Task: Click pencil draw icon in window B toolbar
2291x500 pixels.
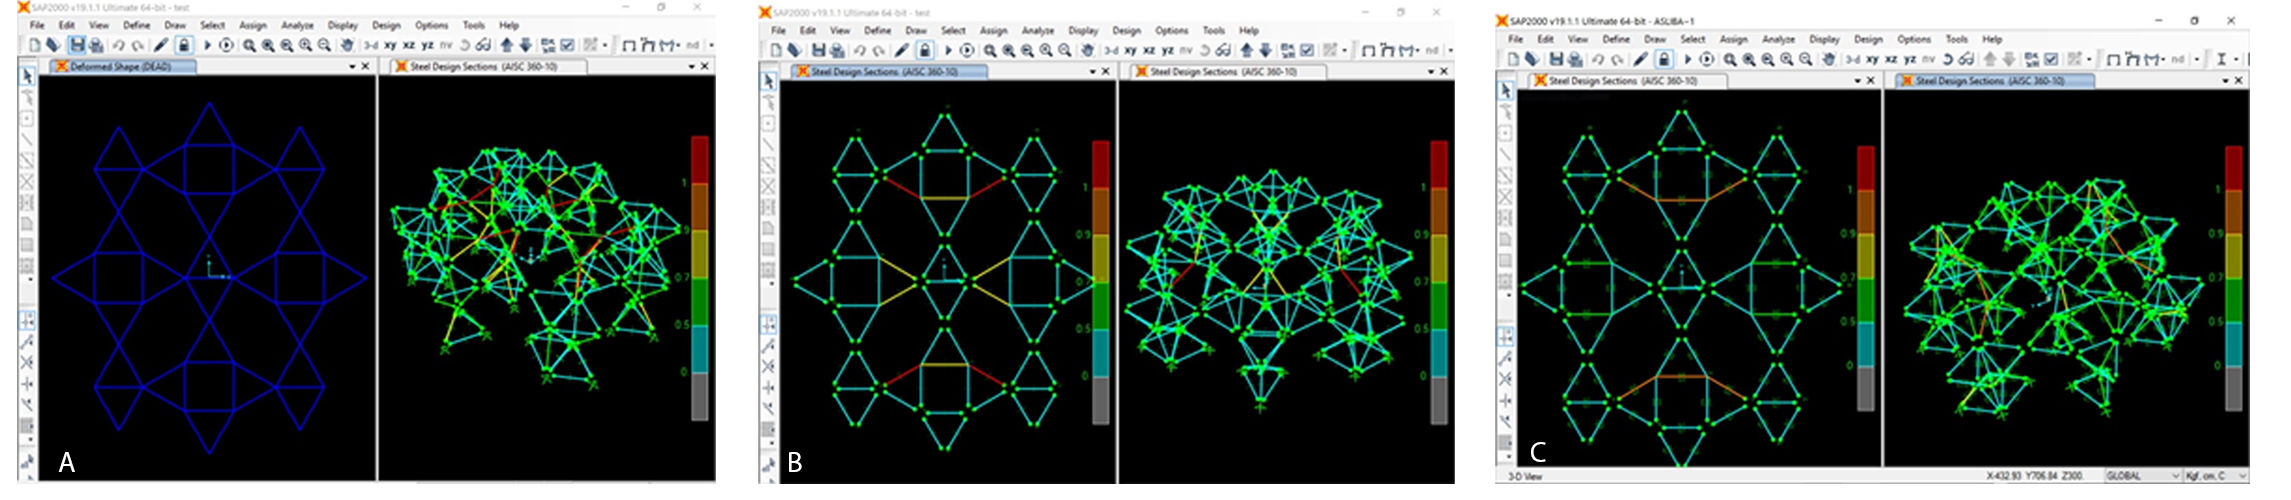Action: [x=901, y=50]
